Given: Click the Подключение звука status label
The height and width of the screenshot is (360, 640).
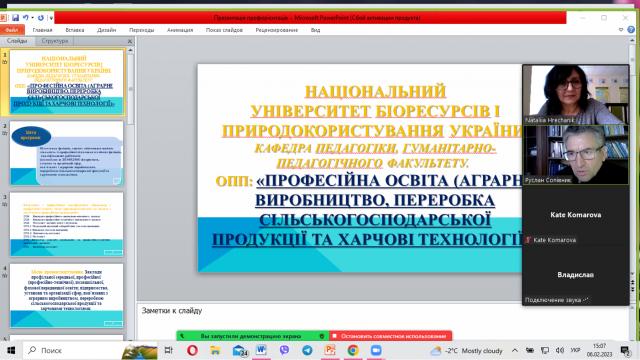Looking at the screenshot, I should point(557,300).
